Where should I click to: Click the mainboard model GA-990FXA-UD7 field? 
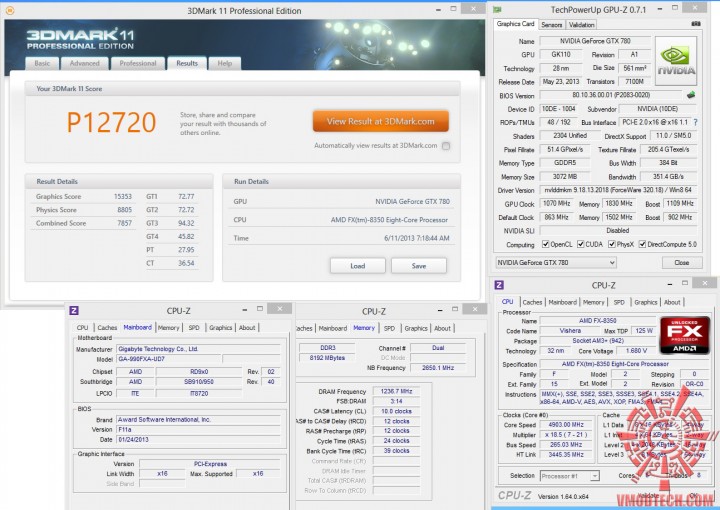click(169, 359)
